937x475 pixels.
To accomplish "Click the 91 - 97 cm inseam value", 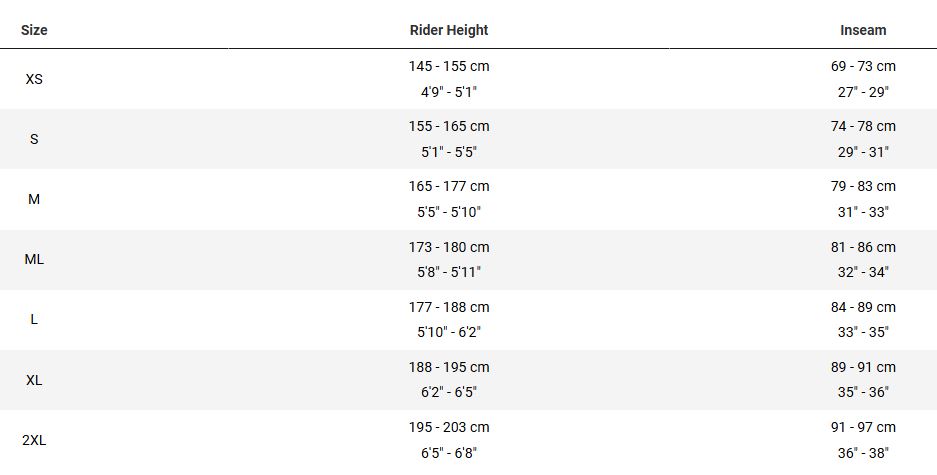I will (863, 427).
